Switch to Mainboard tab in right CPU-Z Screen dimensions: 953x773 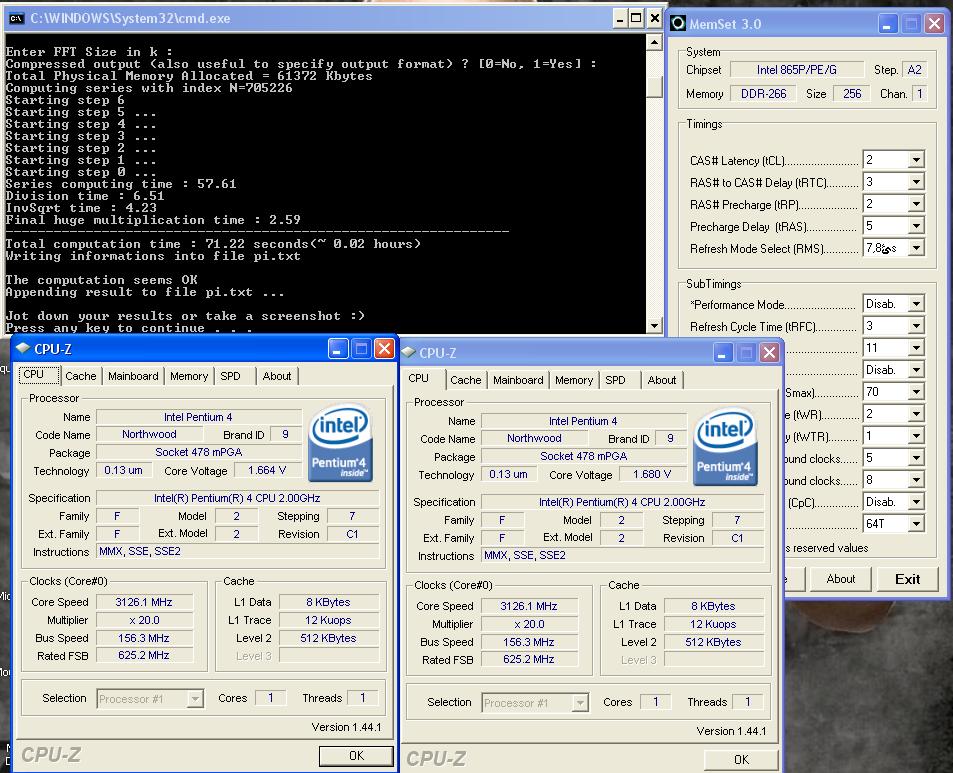[x=518, y=380]
